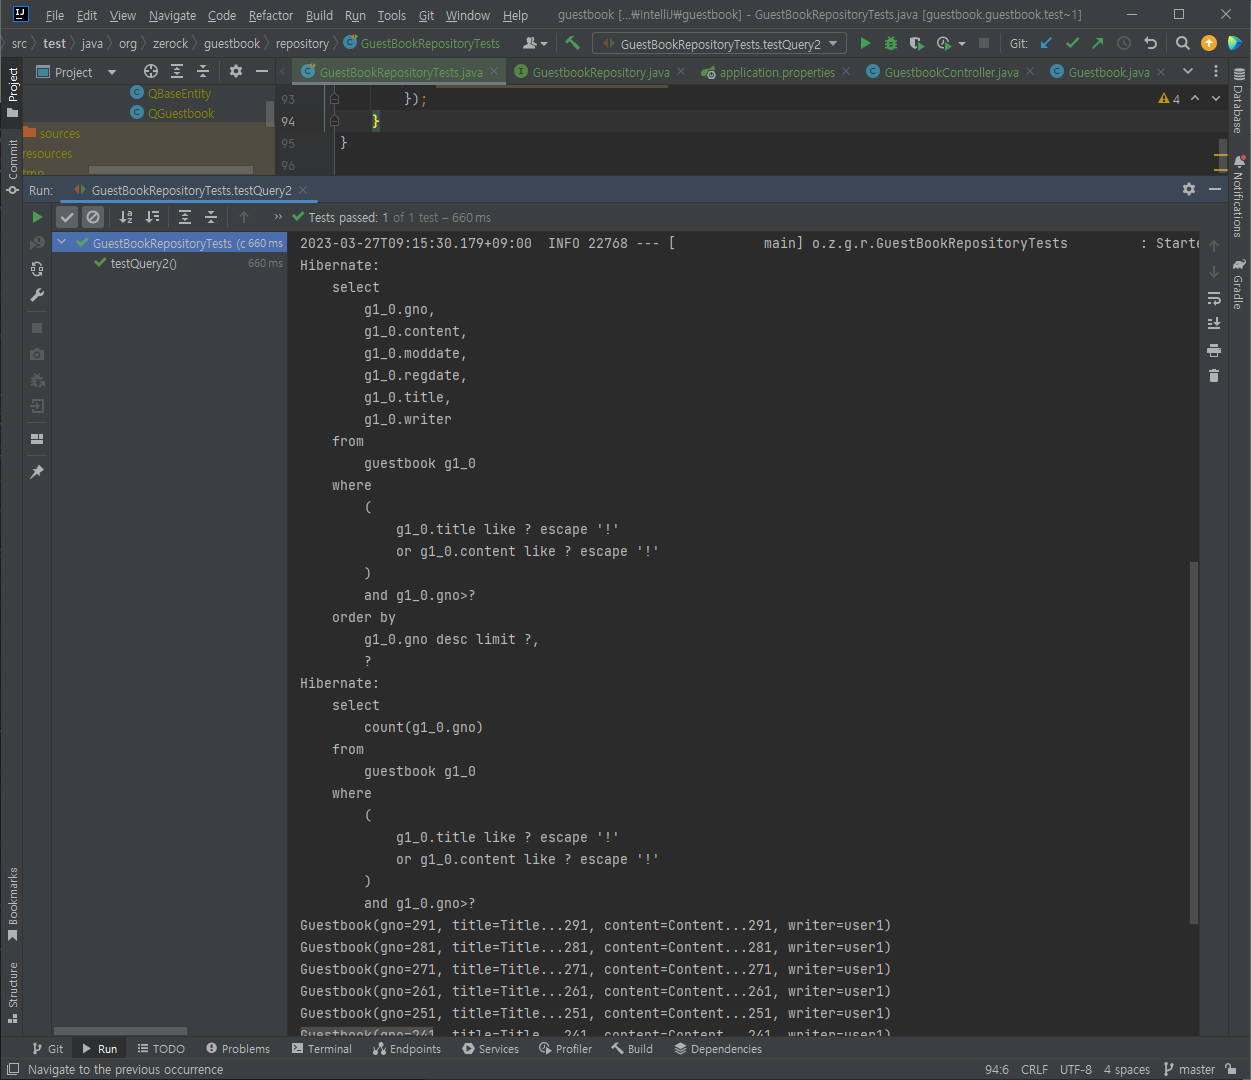
Task: Open run configuration dropdown GuestBookRepositoryTests.testQuery2
Action: [719, 43]
